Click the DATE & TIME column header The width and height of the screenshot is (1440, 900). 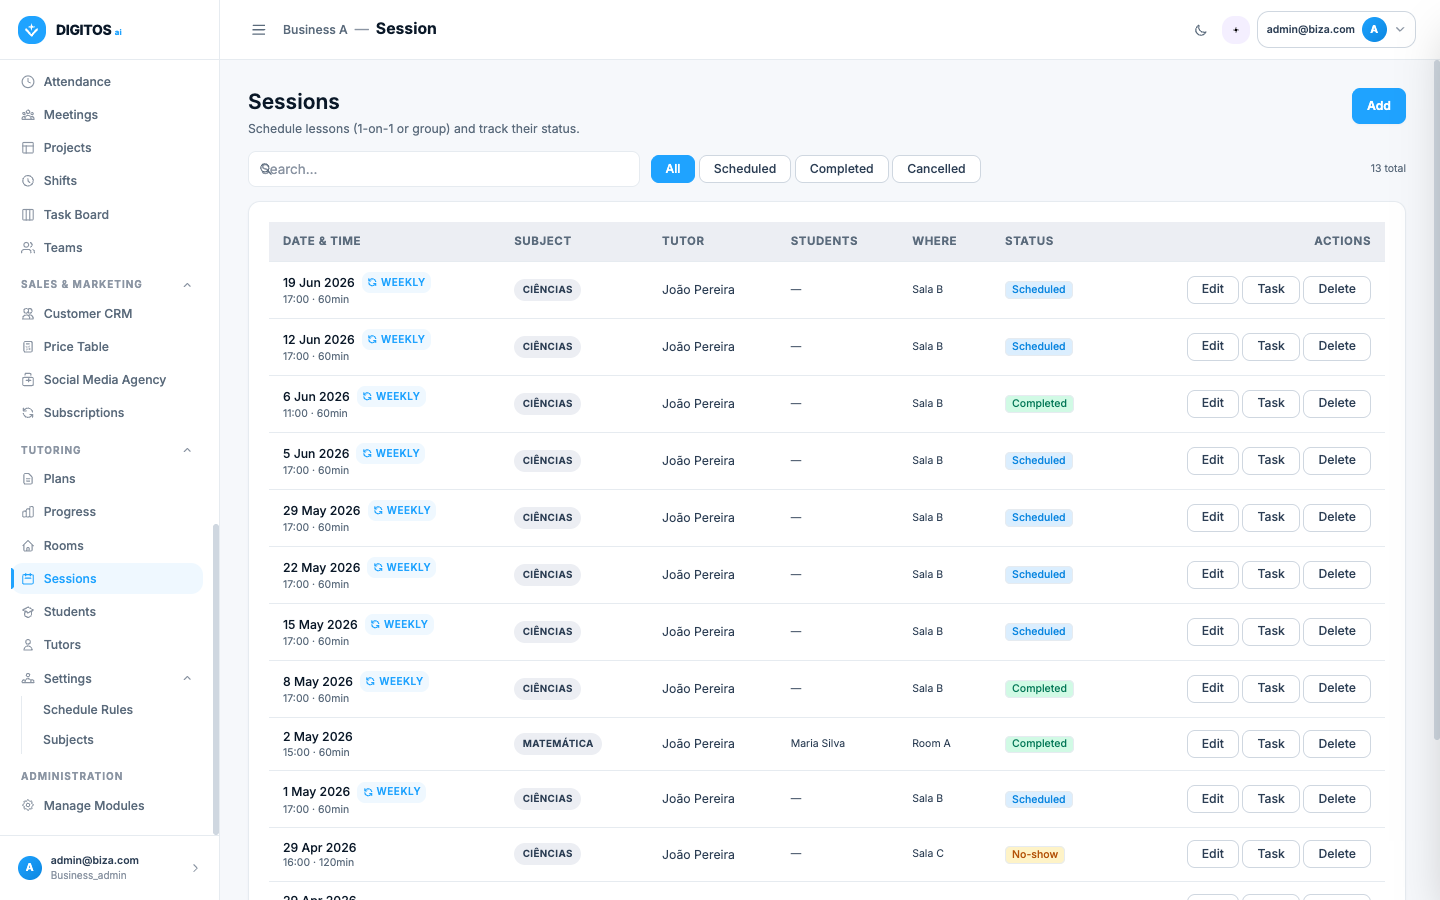point(322,241)
